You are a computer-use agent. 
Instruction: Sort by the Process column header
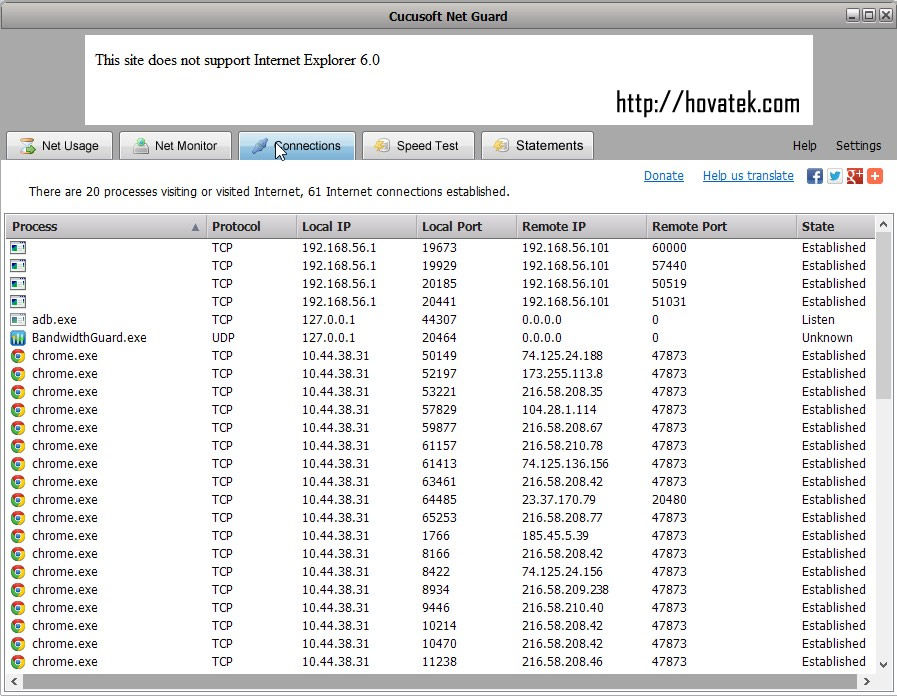tap(106, 226)
